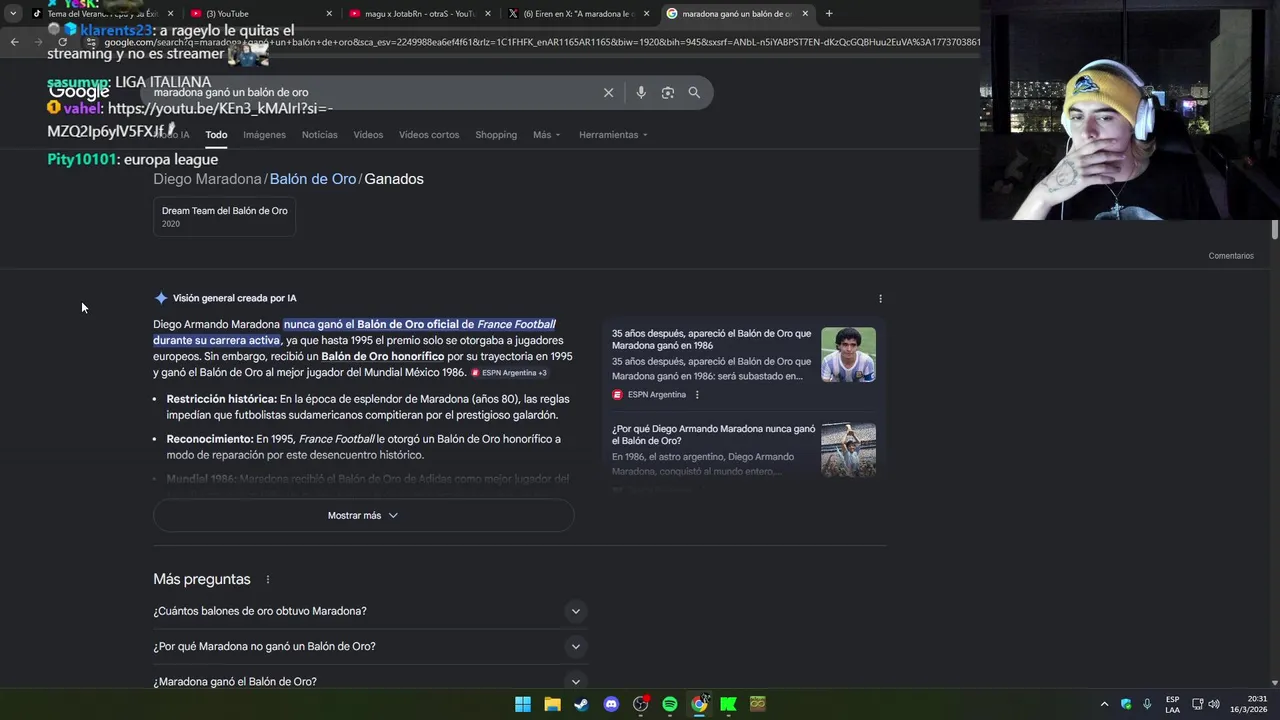
Task: Click Dream Team del Balón de Oro card
Action: point(224,217)
